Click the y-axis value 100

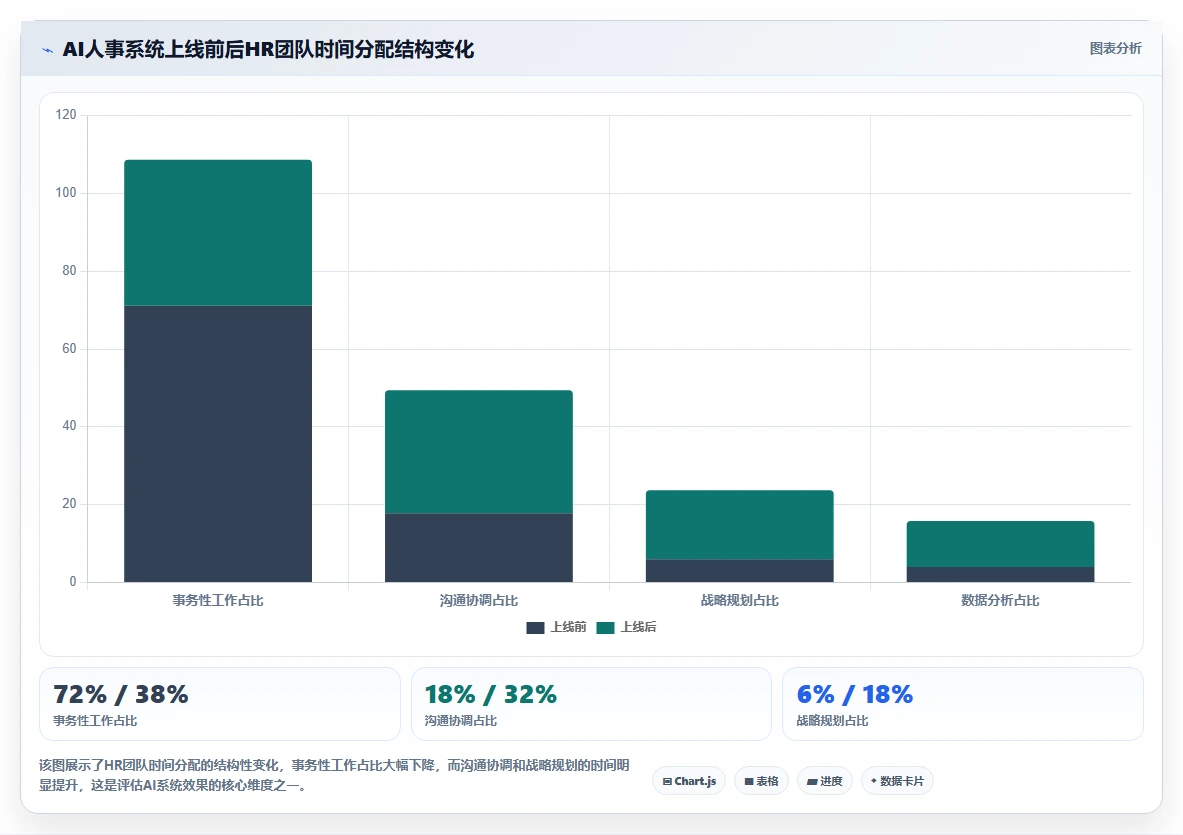pyautogui.click(x=66, y=193)
